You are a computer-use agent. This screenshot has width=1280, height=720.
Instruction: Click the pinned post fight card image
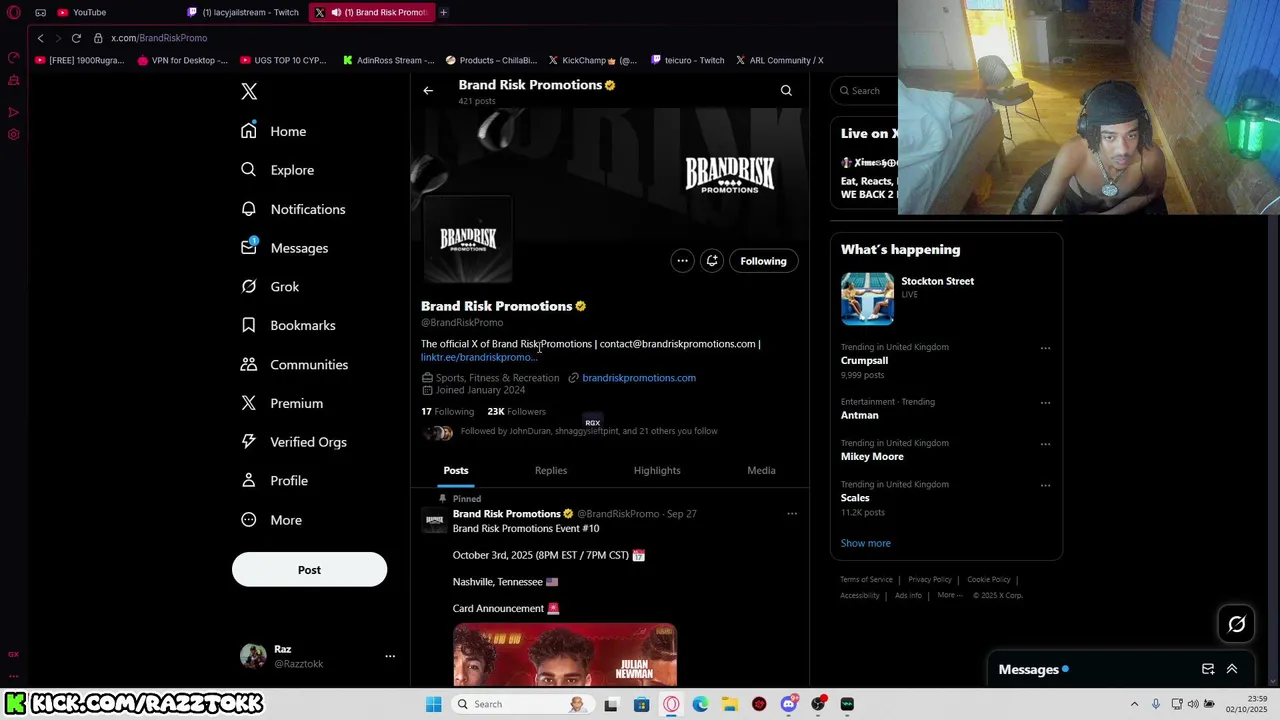[565, 655]
